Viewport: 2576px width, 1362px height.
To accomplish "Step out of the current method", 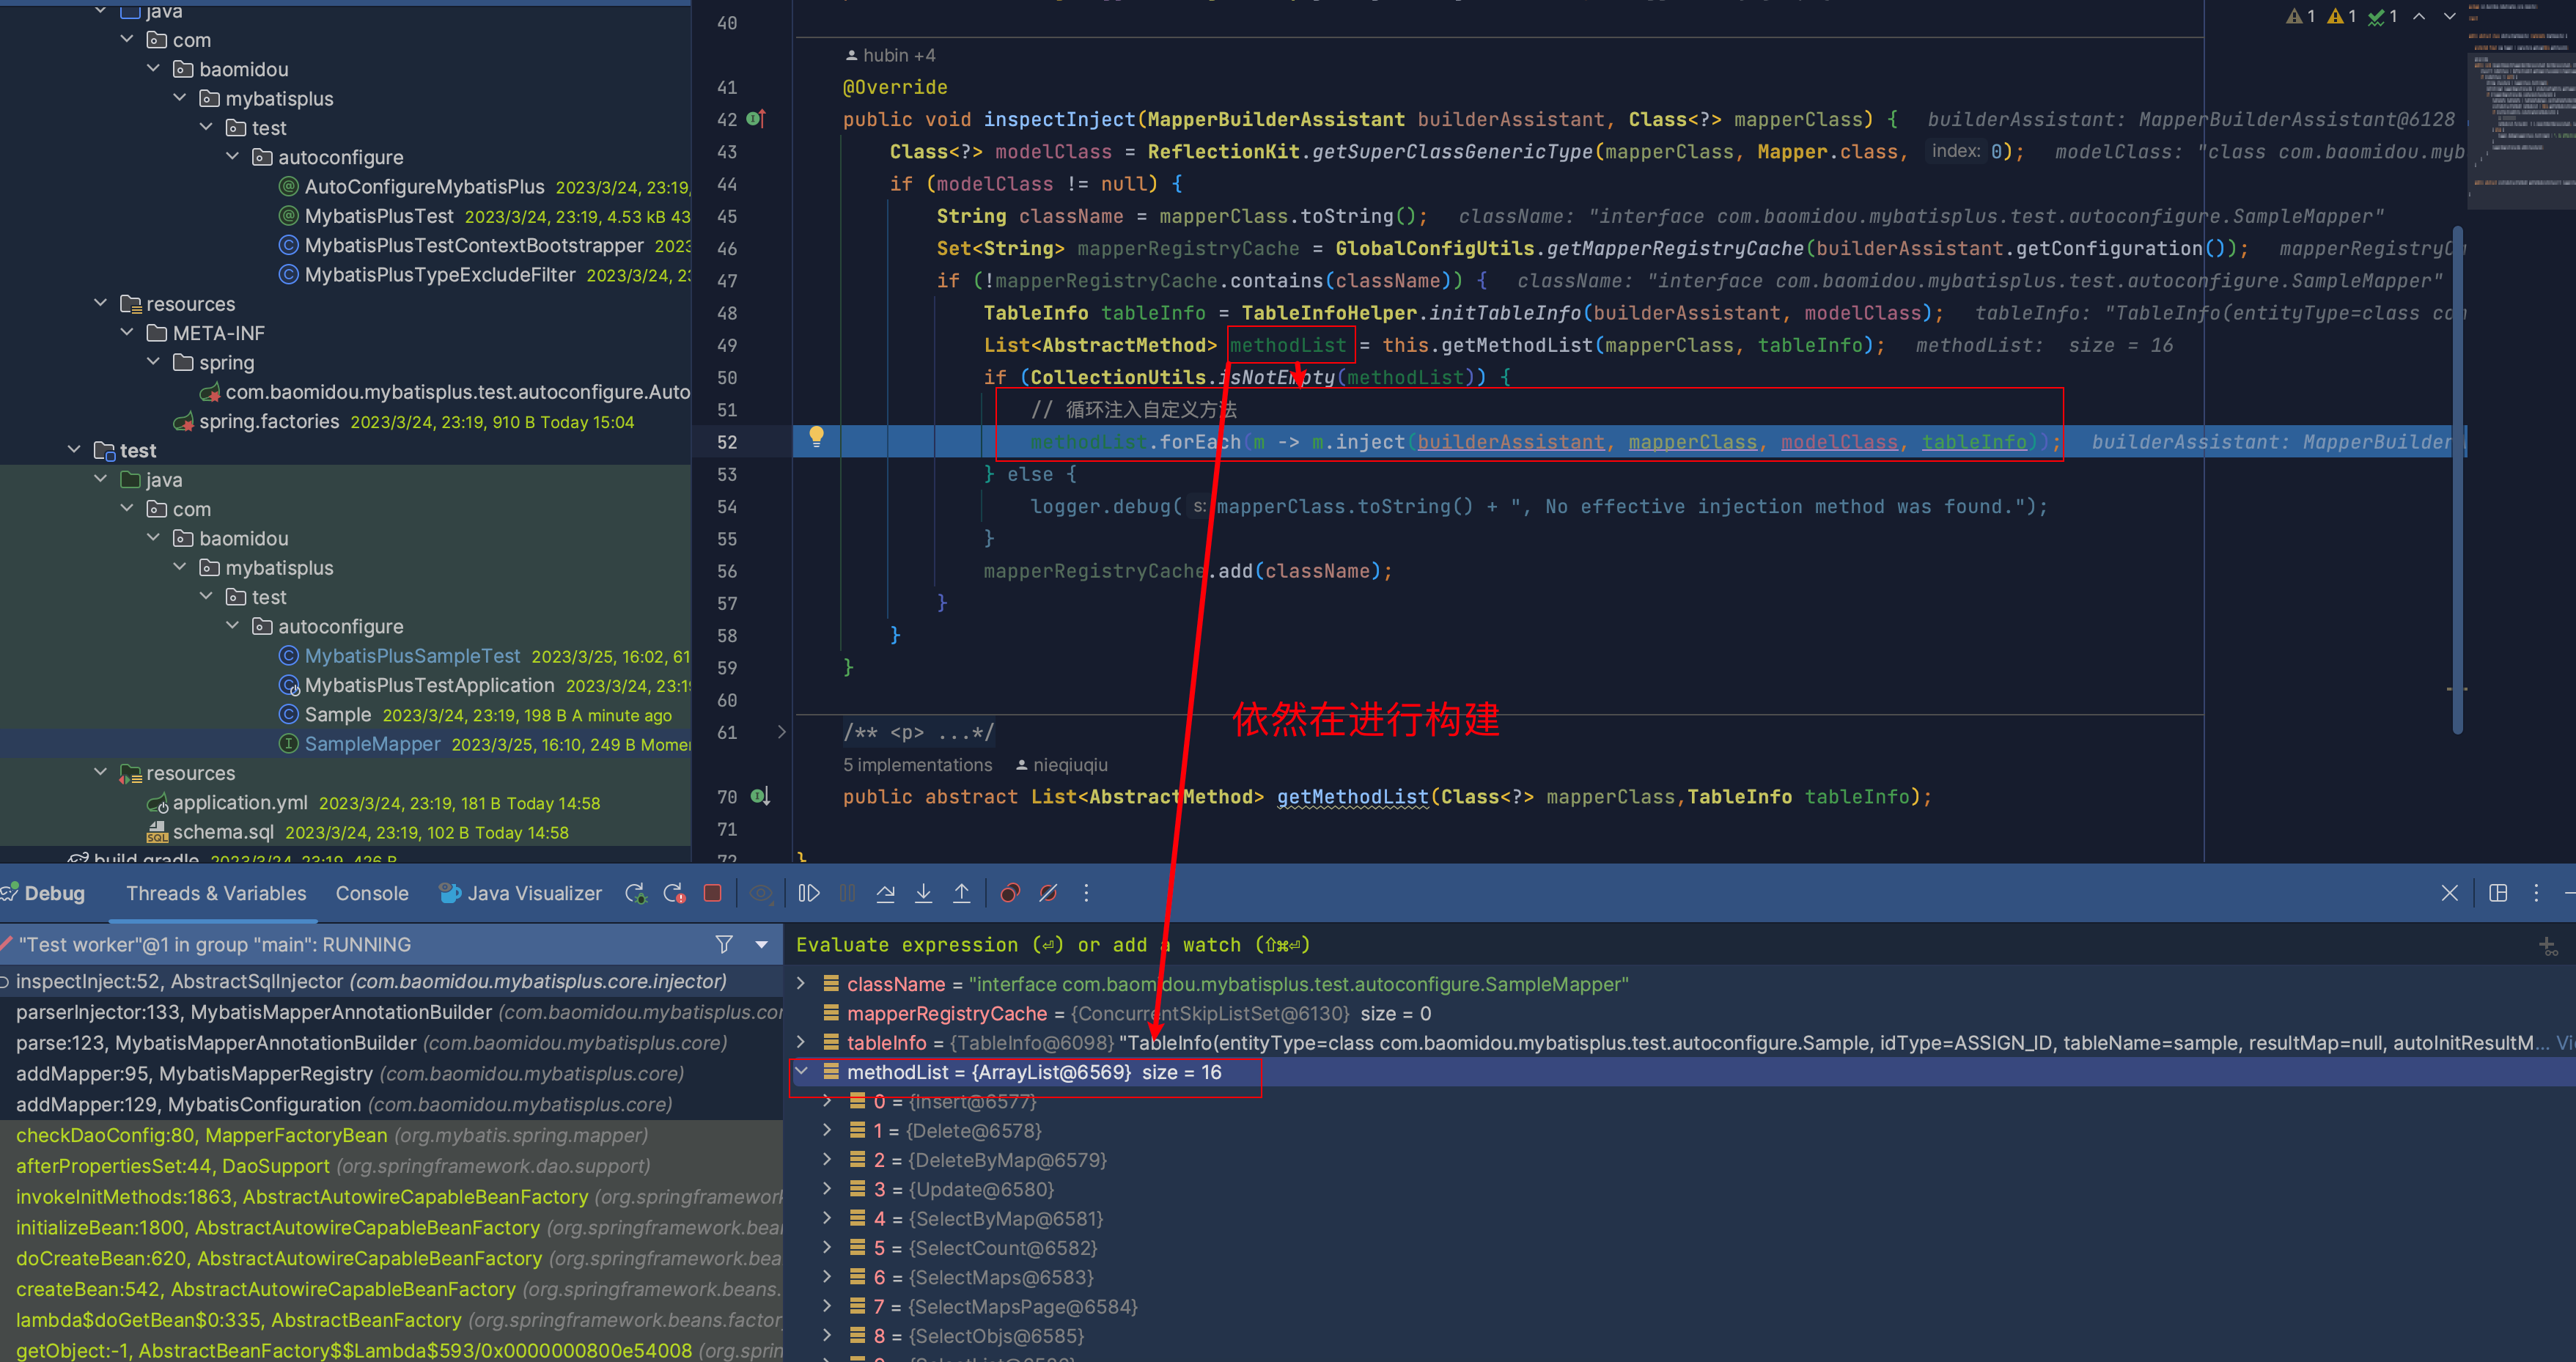I will pyautogui.click(x=961, y=893).
